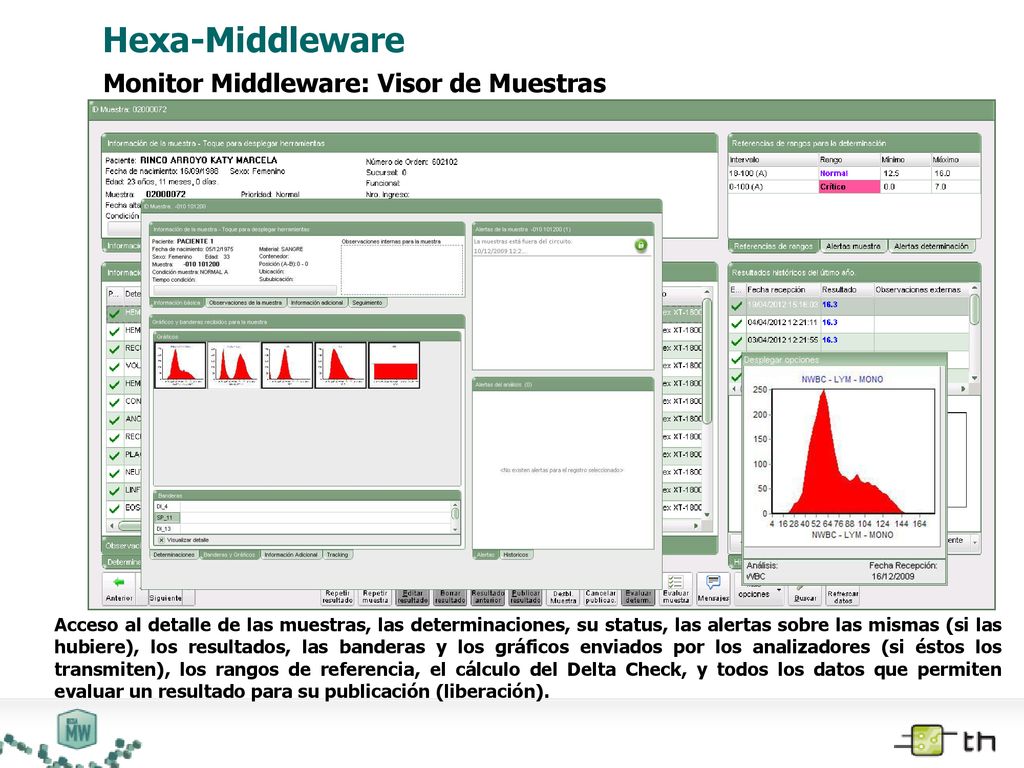Screen dimensions: 1024x768
Task: Click the checkmark in the LINF row
Action: 114,490
